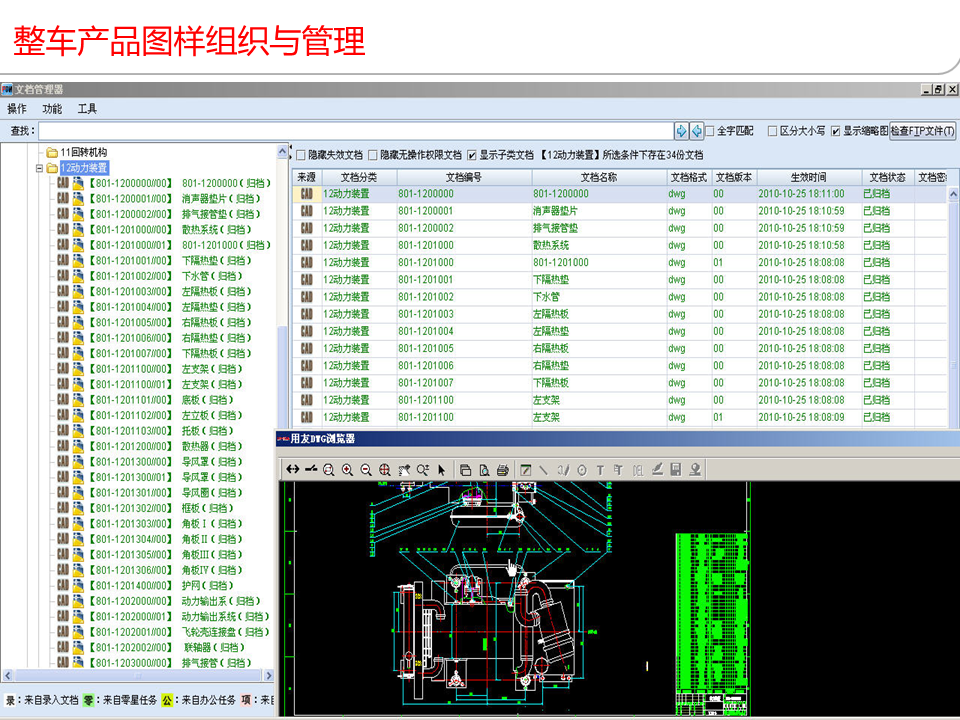
Task: Click document table scroll up arrow
Action: [x=953, y=194]
